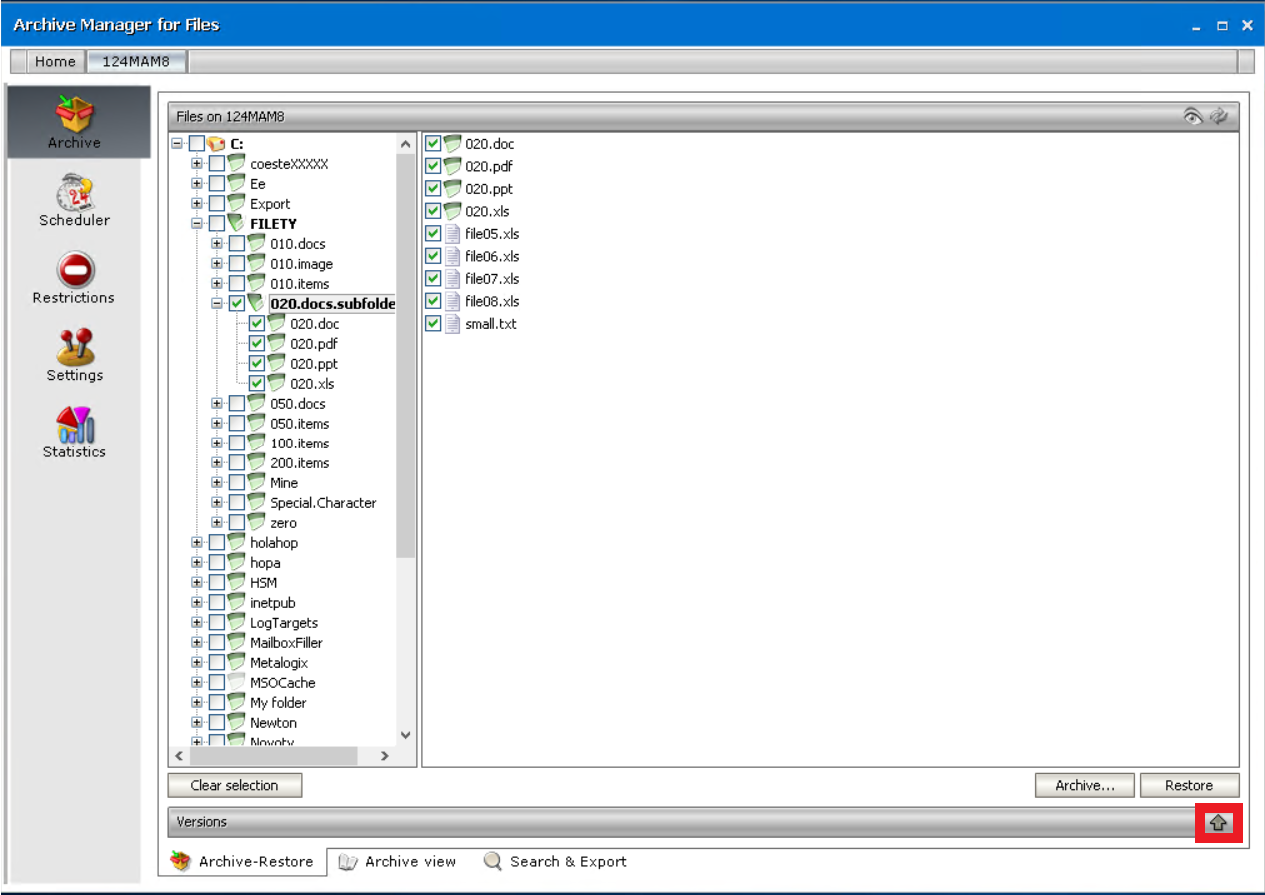Switch to the 124MAM8 tab
Screen dimensions: 1265x895
(x=137, y=62)
